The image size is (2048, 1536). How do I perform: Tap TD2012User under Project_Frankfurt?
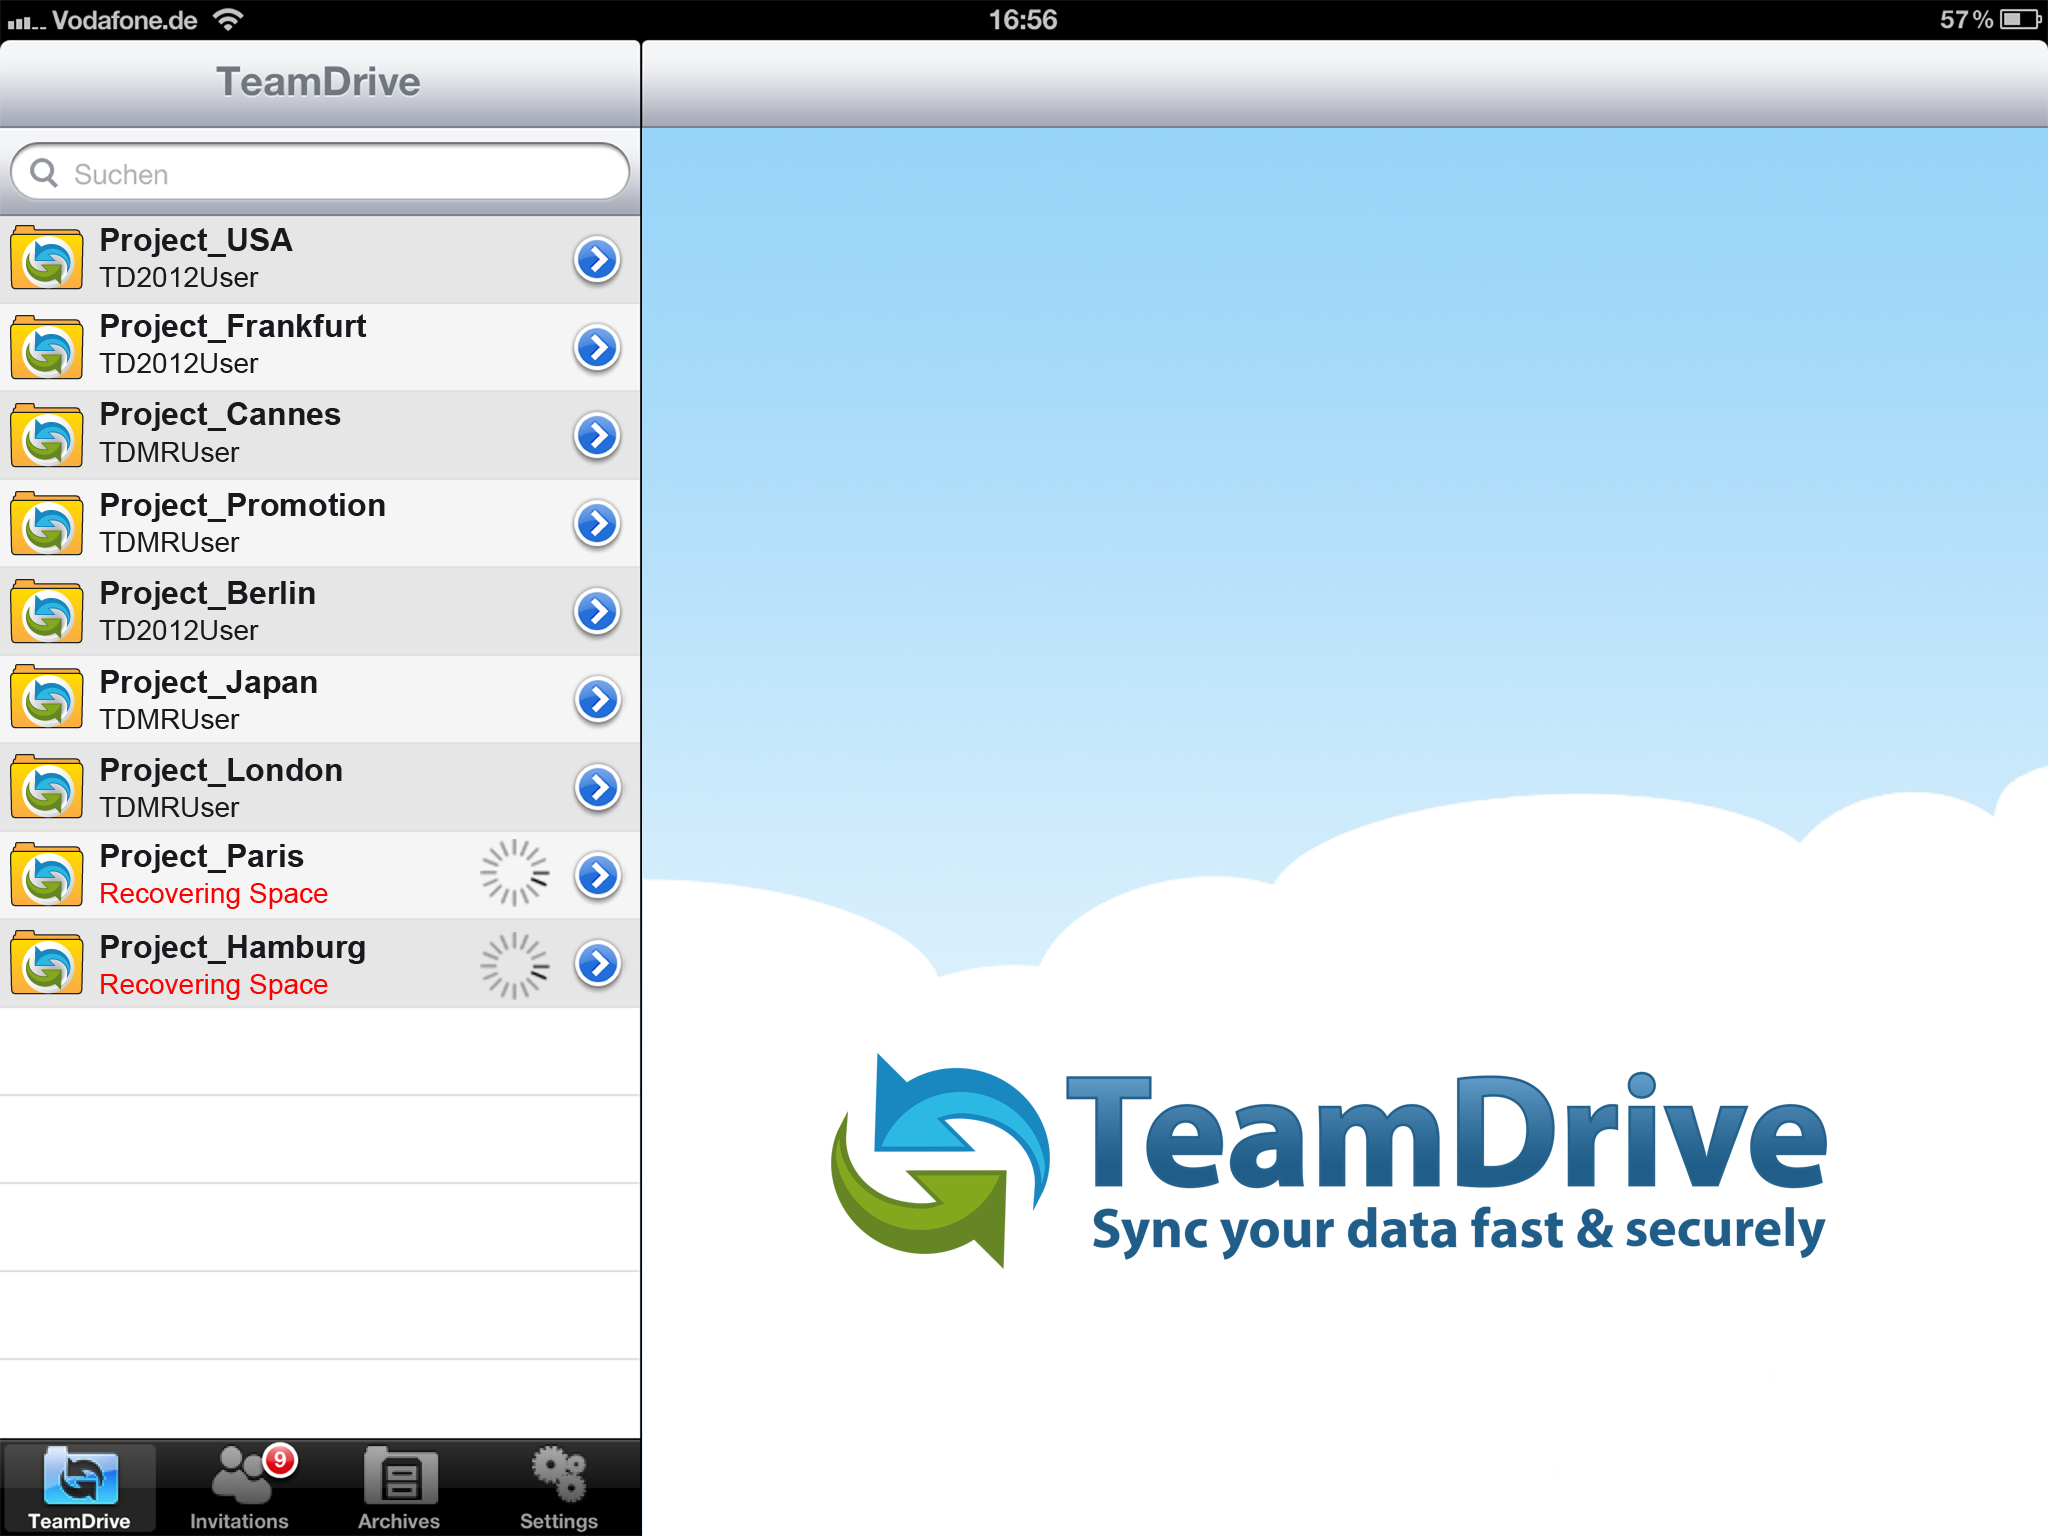click(179, 364)
